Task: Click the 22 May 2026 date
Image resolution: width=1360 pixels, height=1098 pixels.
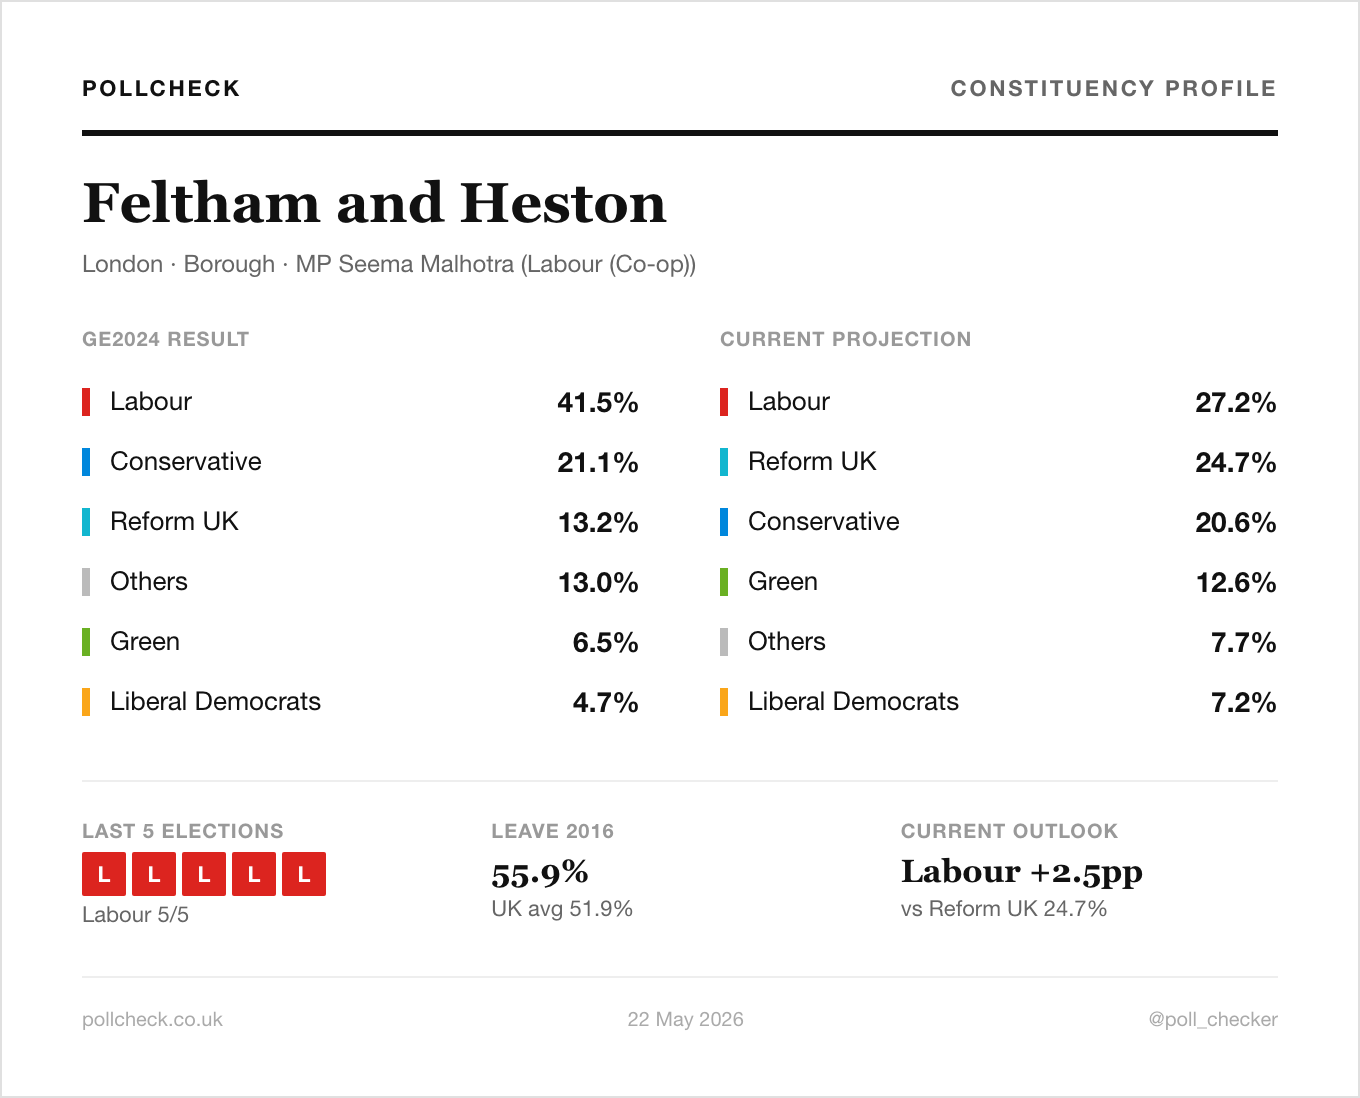Action: pyautogui.click(x=685, y=1019)
